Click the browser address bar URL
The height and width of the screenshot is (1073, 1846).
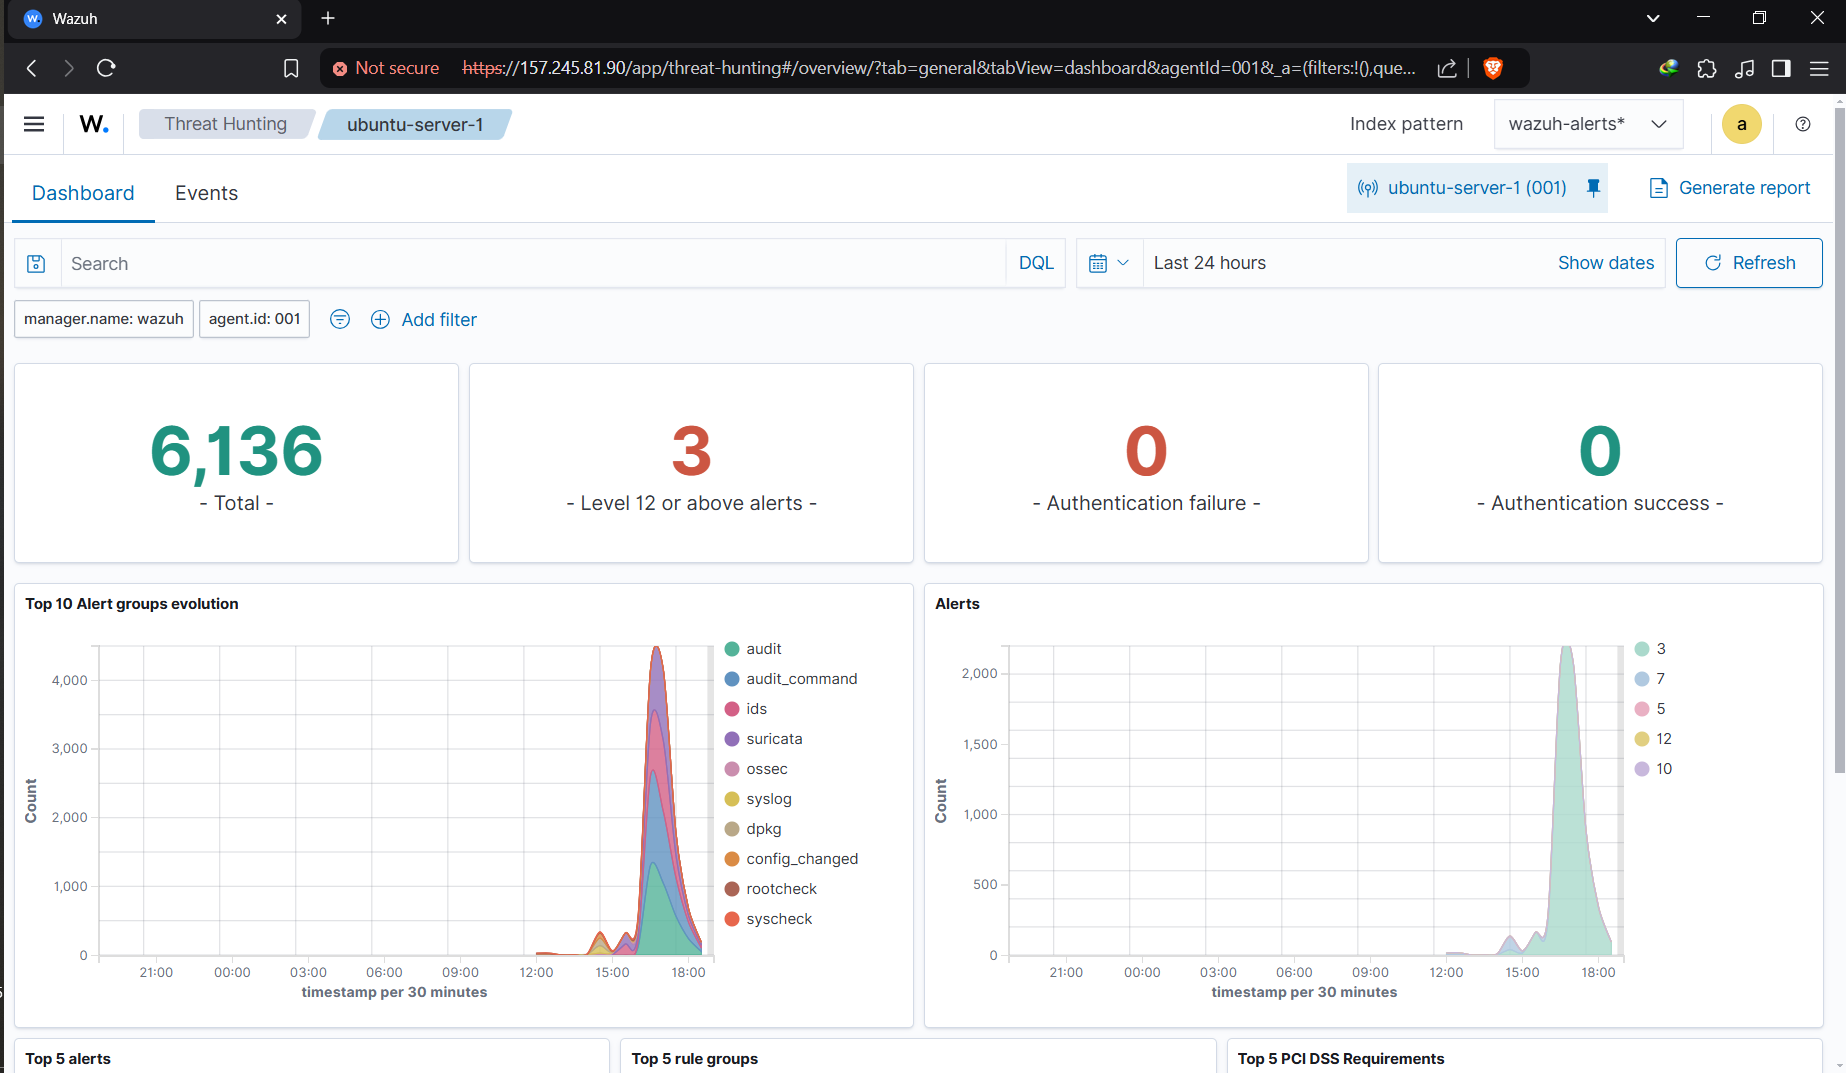coord(938,68)
